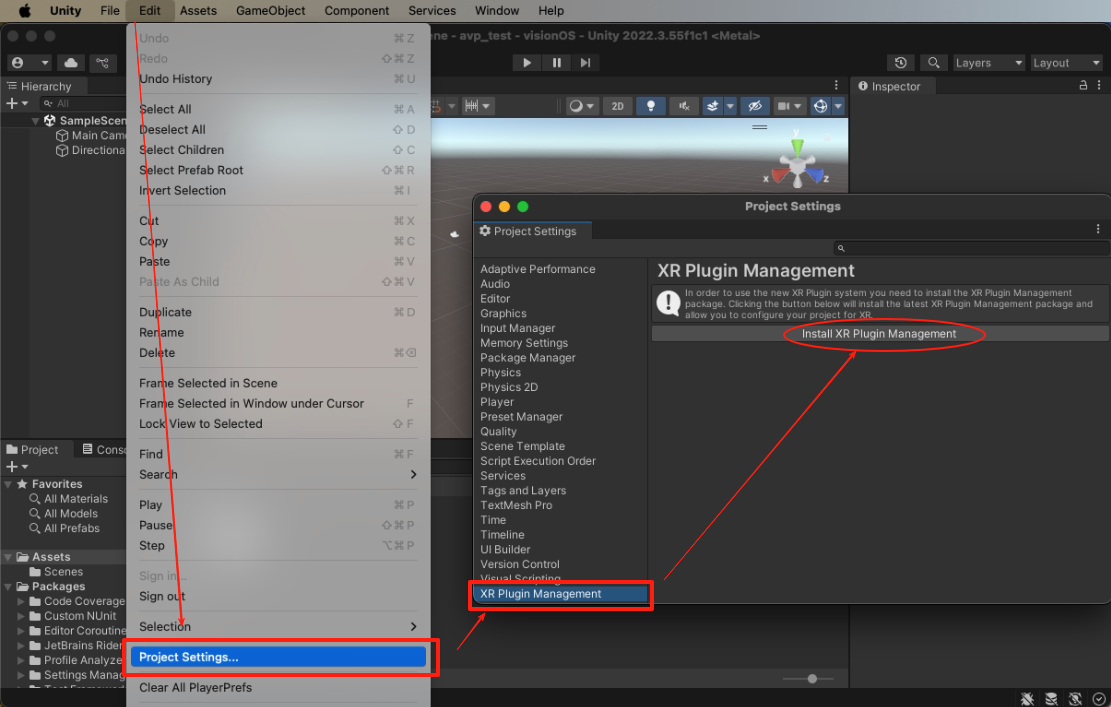Viewport: 1111px width, 707px height.
Task: Open the Gizmos dropdown arrow
Action: [x=838, y=106]
